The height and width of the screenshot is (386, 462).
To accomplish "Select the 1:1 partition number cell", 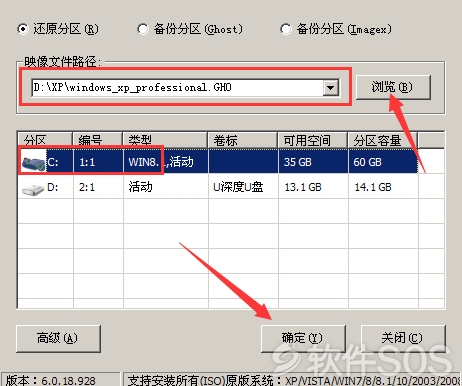I will tap(98, 162).
